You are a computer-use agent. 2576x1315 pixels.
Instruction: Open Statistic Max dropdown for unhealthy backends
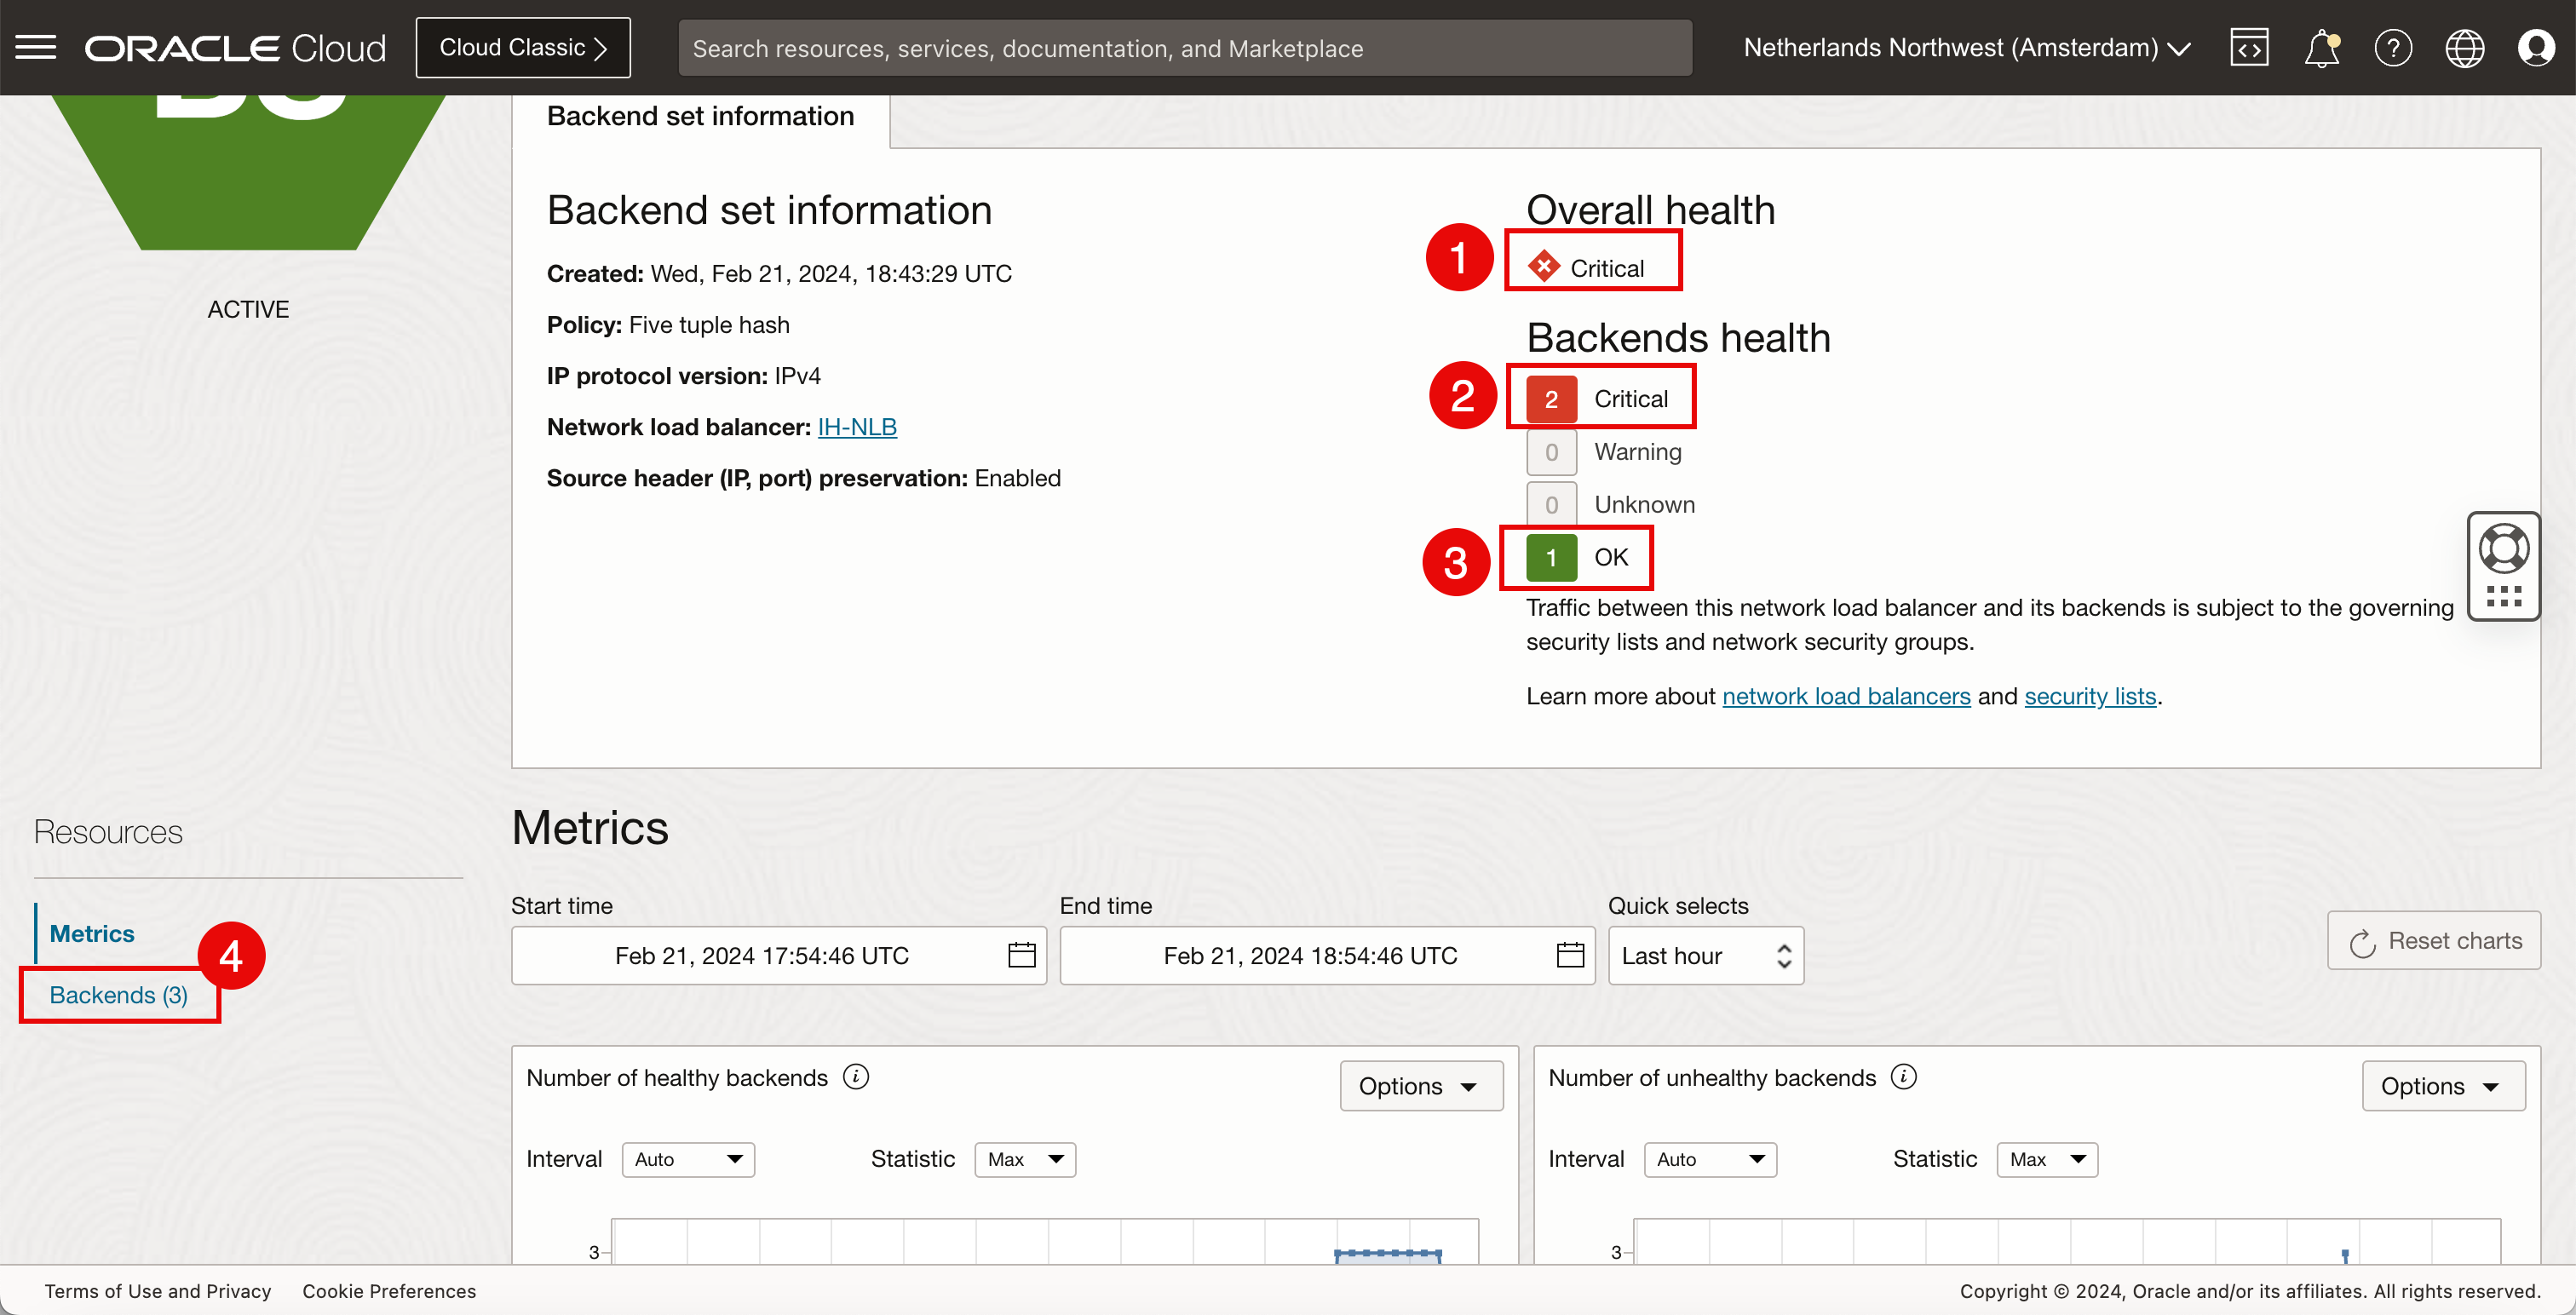[2046, 1159]
